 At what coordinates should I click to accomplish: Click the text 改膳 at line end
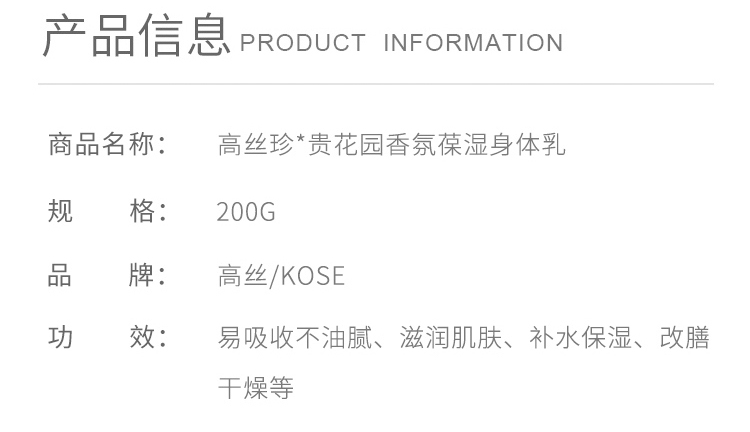click(684, 338)
